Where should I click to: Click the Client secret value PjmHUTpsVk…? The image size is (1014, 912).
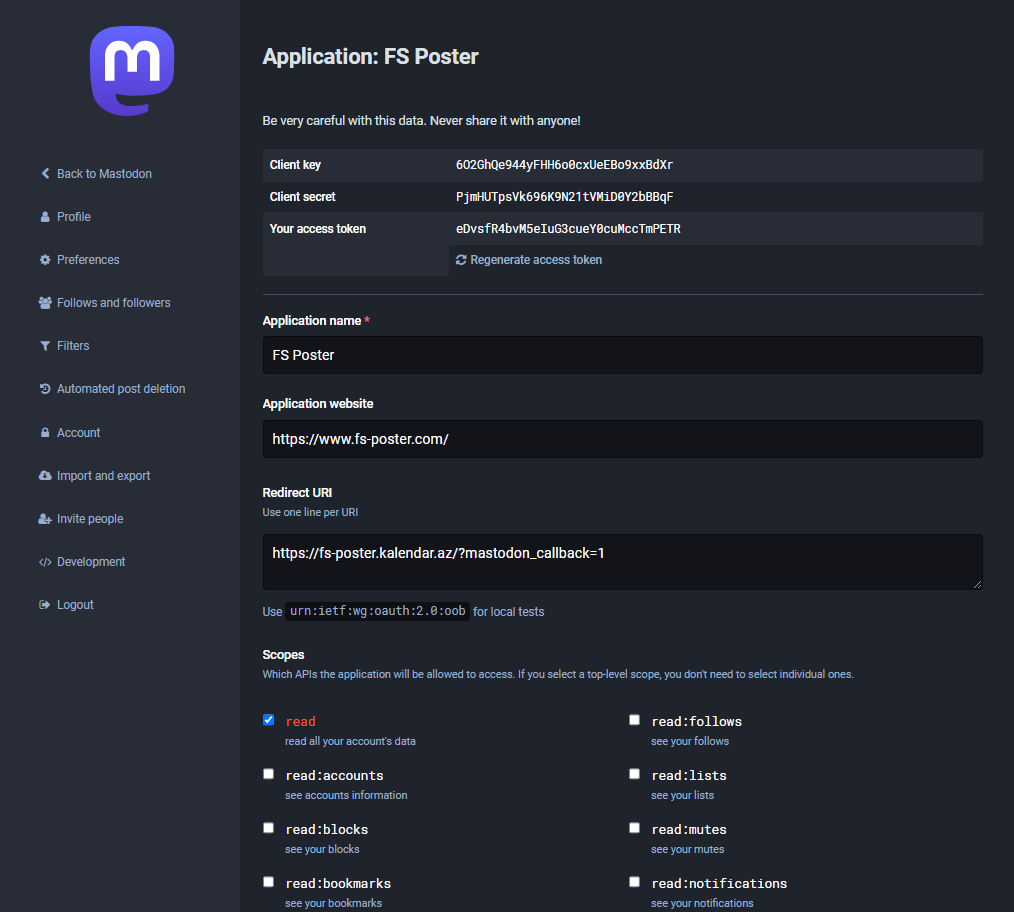point(565,197)
